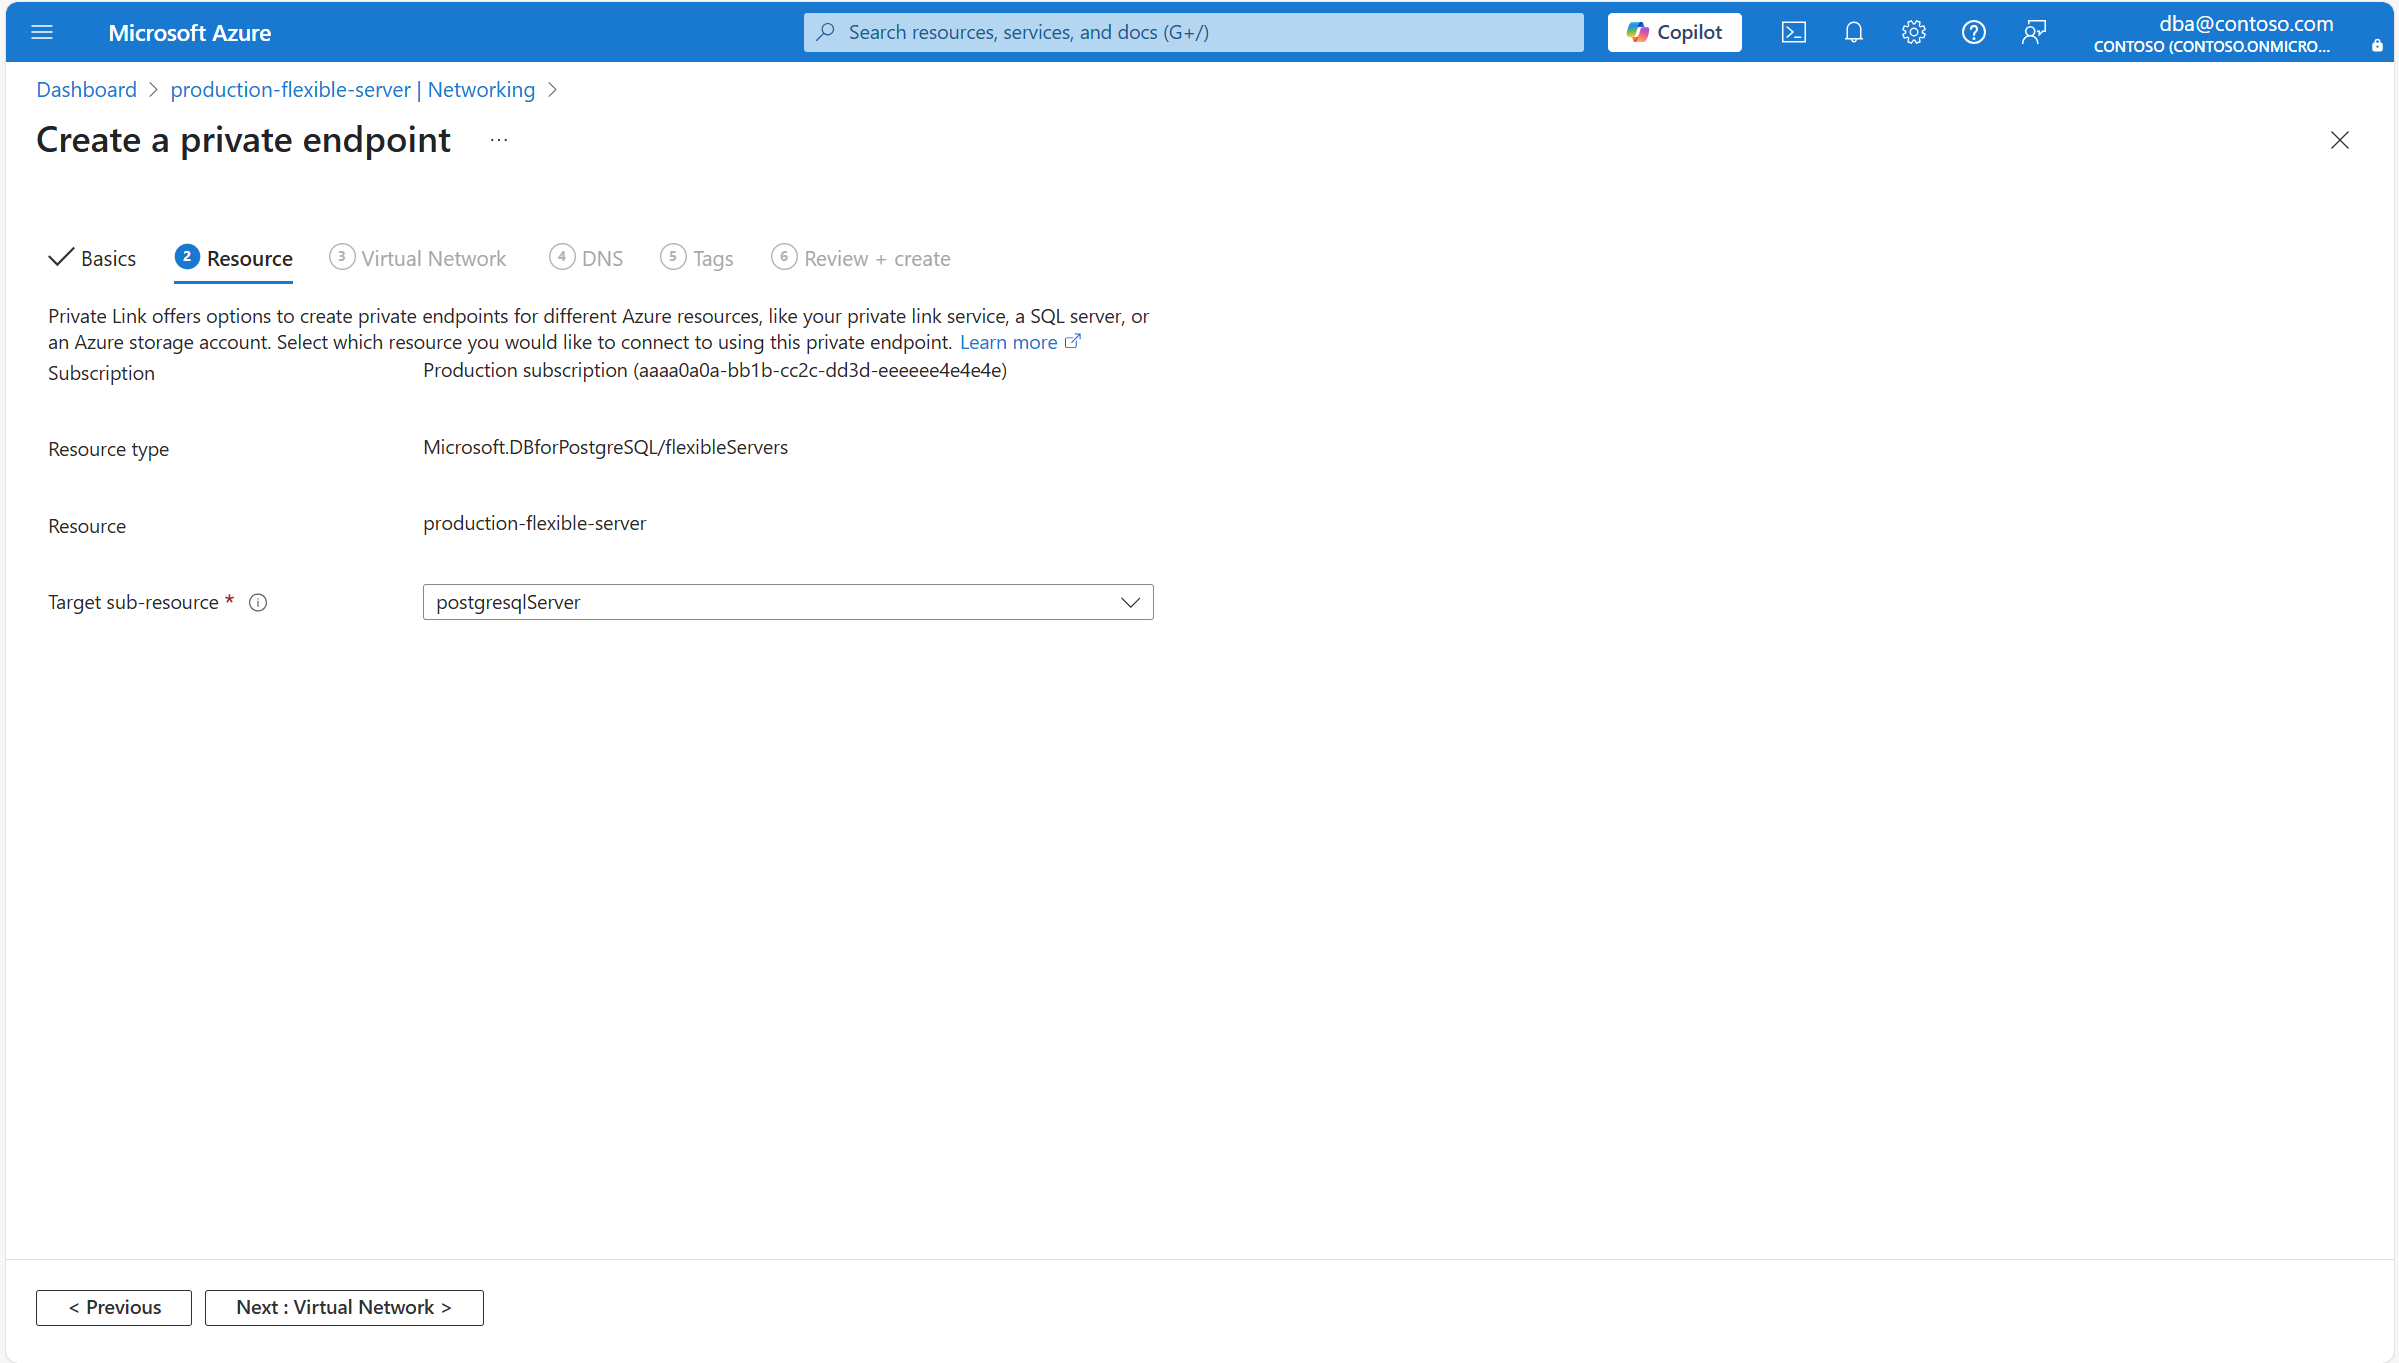Screen dimensions: 2399x1363
Task: Open the DNS tab
Action: (x=586, y=258)
